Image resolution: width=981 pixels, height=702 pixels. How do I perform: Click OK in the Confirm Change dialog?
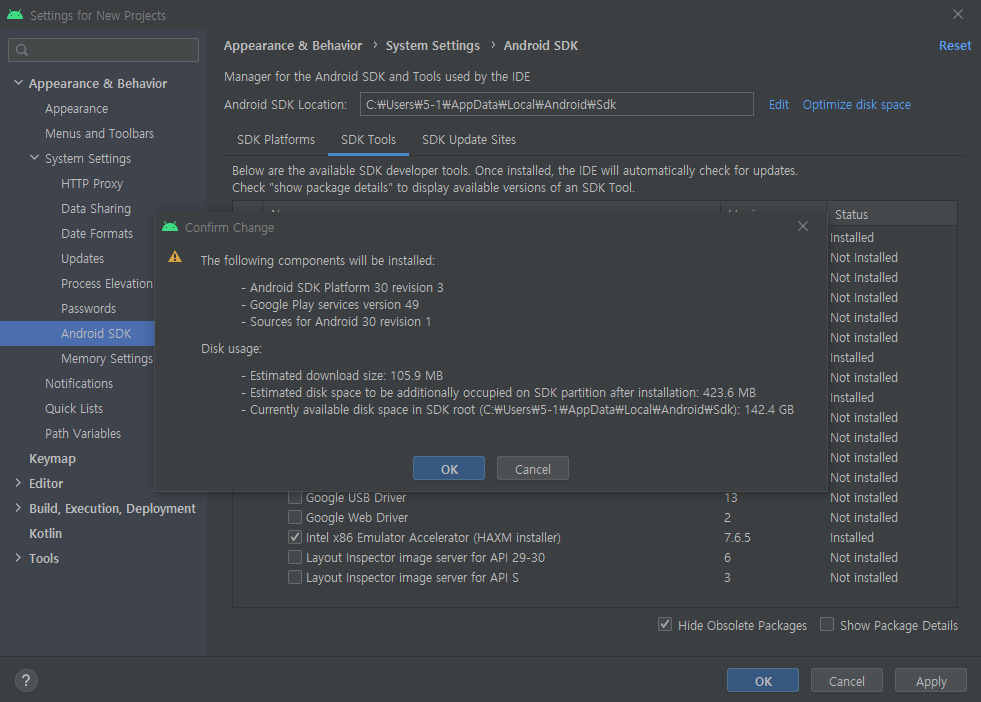click(x=449, y=469)
